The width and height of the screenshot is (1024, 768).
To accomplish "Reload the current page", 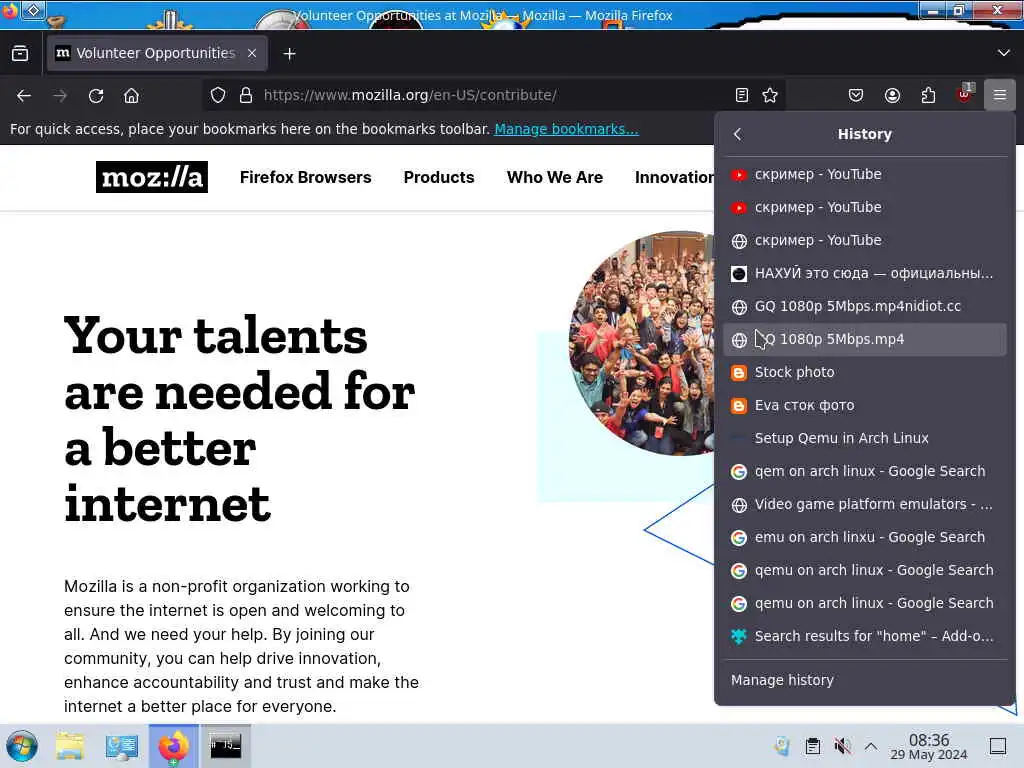I will pyautogui.click(x=96, y=95).
